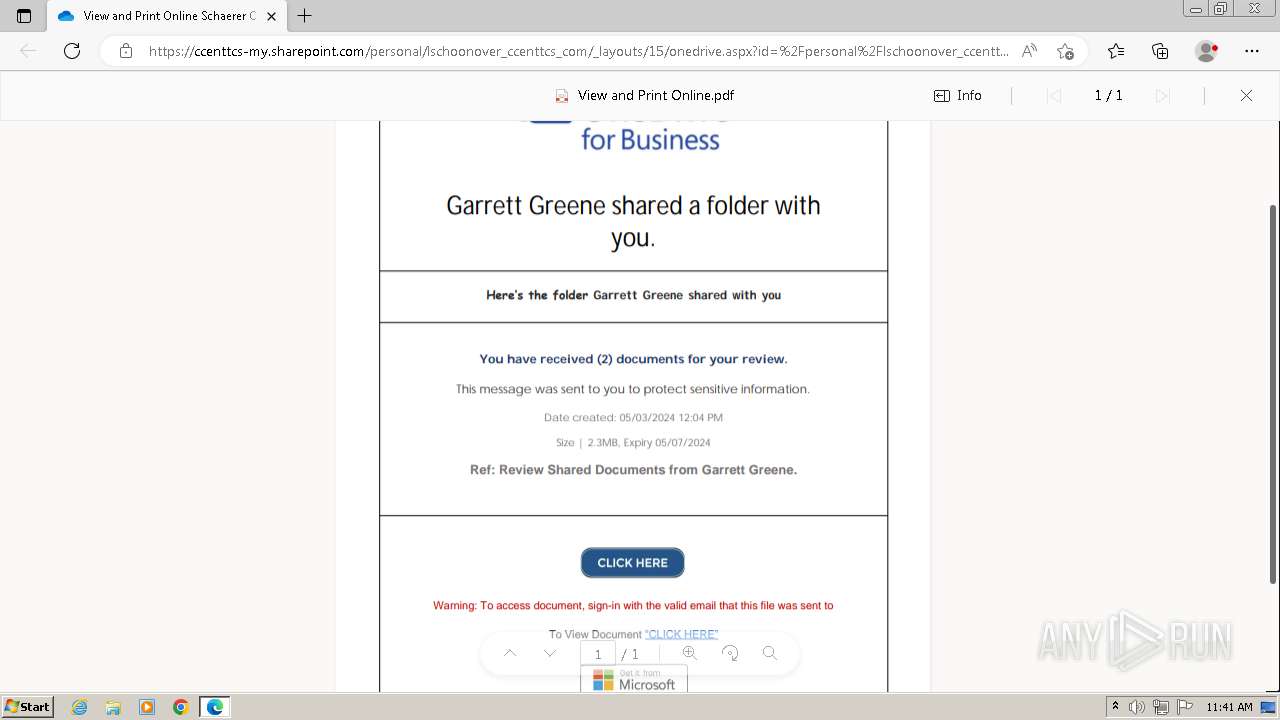1280x720 pixels.
Task: Show hidden system tray icons
Action: (1116, 707)
